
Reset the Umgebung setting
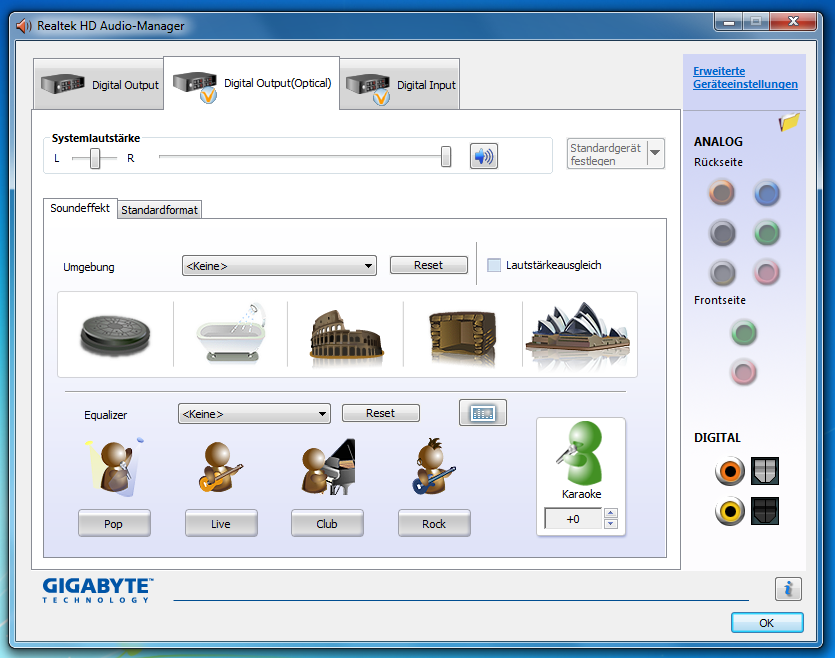[x=429, y=265]
